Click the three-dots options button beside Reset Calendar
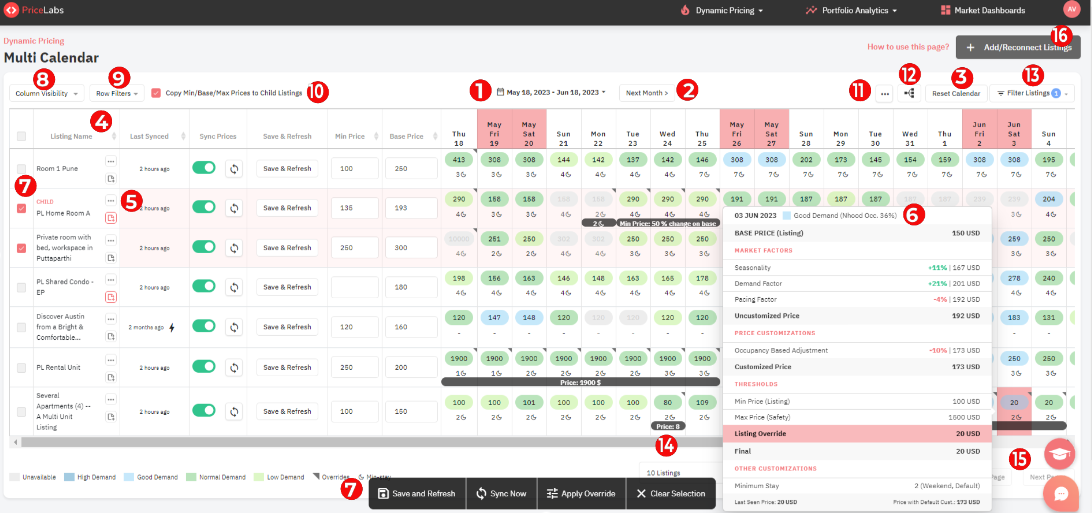The height and width of the screenshot is (513, 1092). point(884,93)
